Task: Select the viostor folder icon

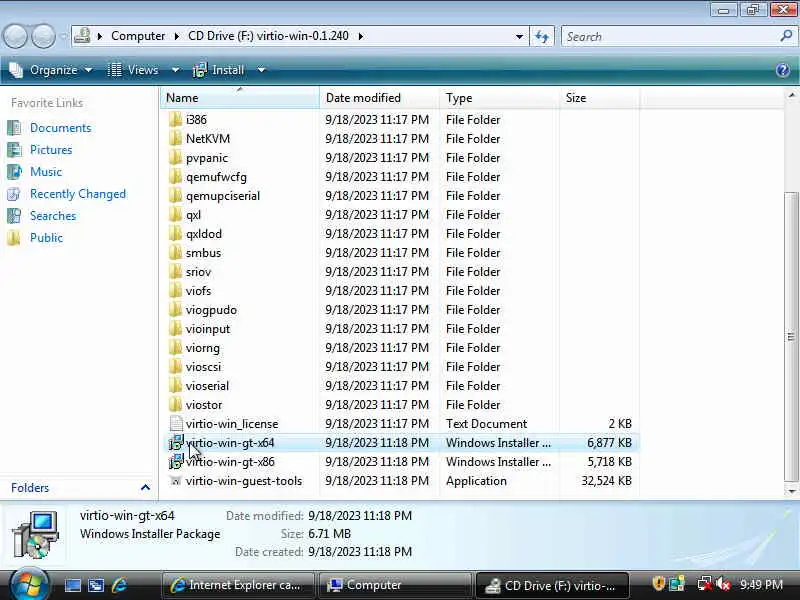Action: 176,405
